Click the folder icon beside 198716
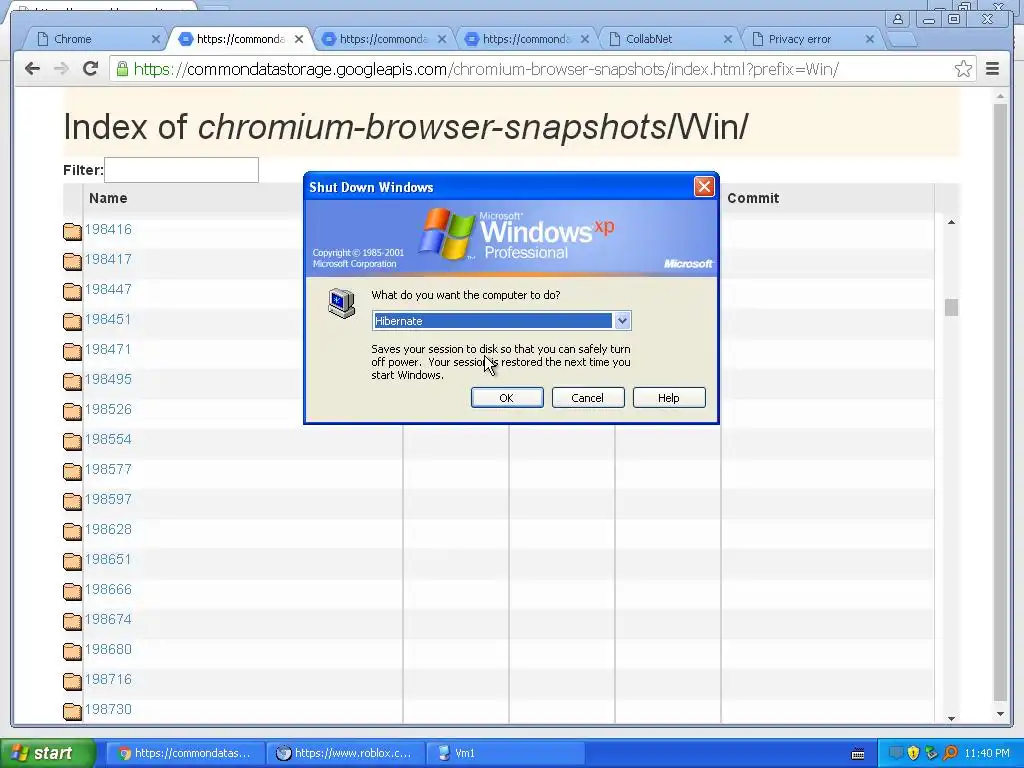Image resolution: width=1024 pixels, height=768 pixels. (x=72, y=682)
